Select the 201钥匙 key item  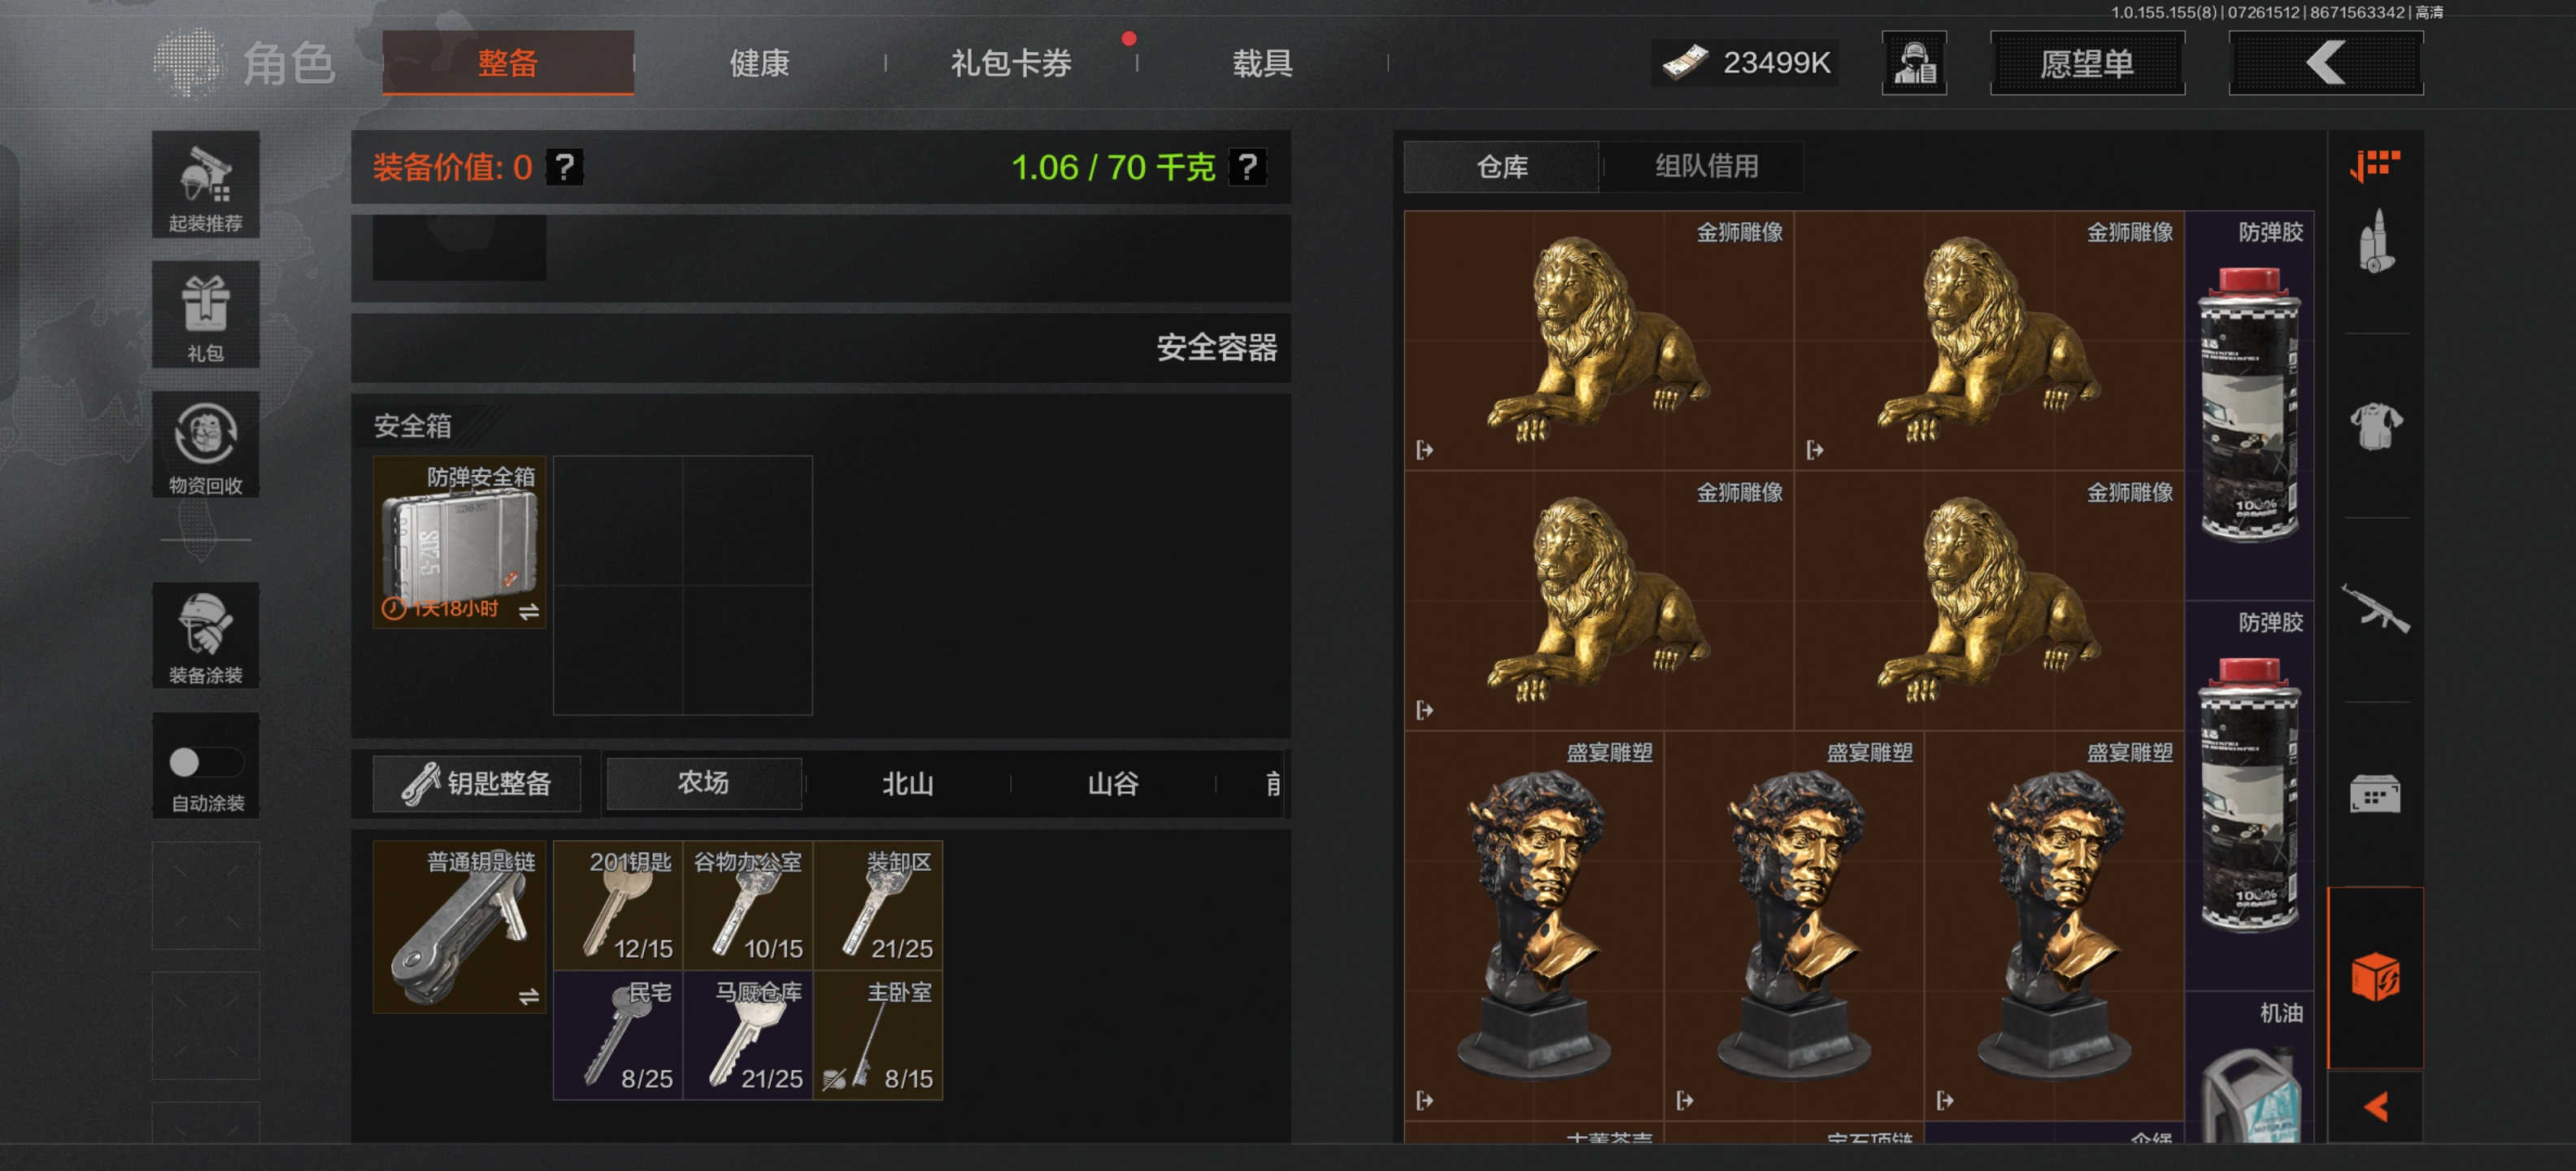(x=618, y=905)
